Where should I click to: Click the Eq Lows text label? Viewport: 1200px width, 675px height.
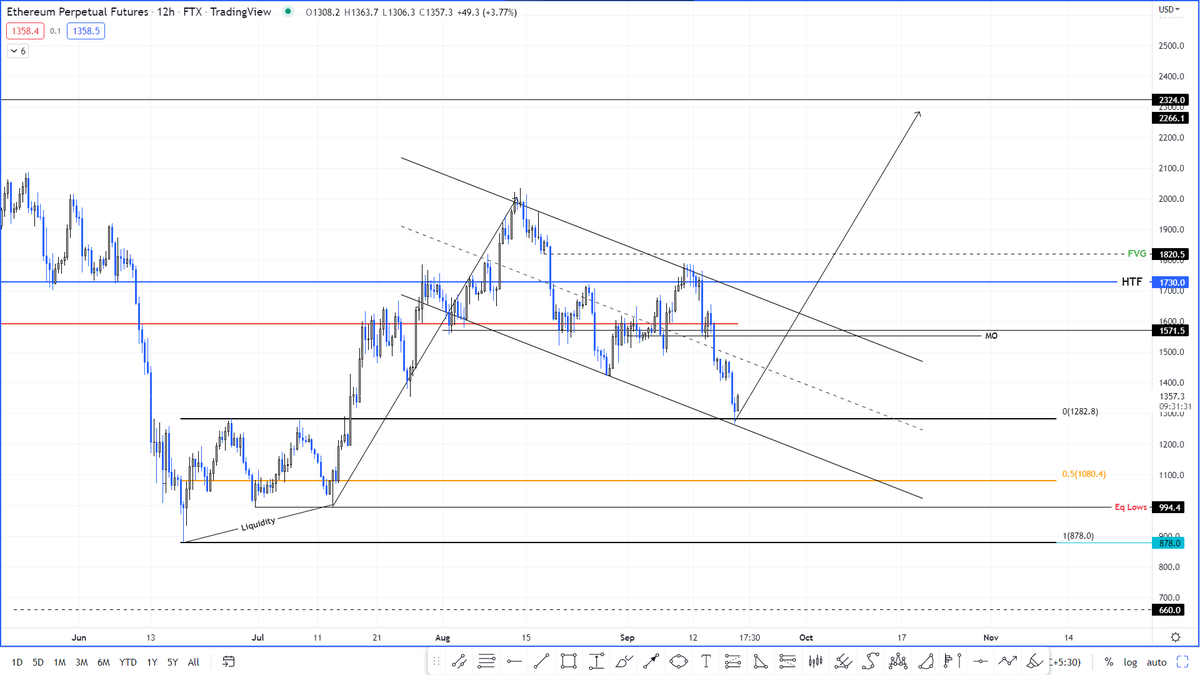click(x=1131, y=507)
